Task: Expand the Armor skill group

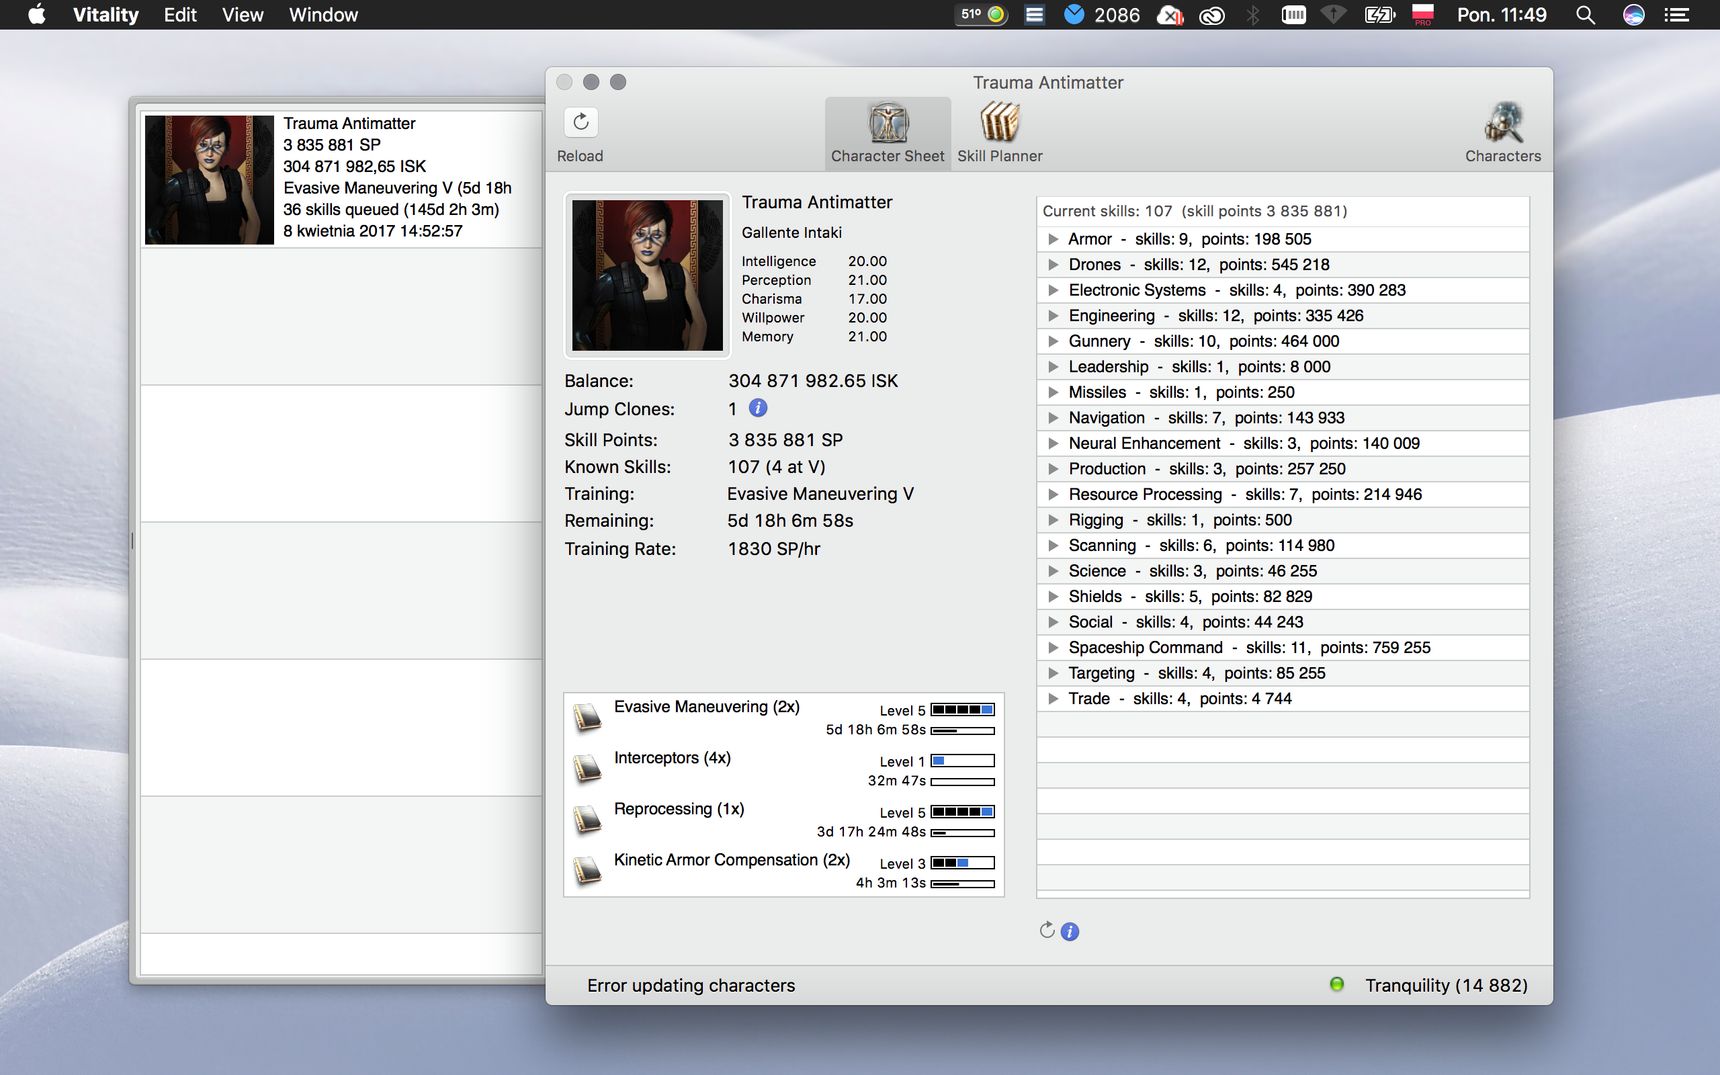Action: point(1053,239)
